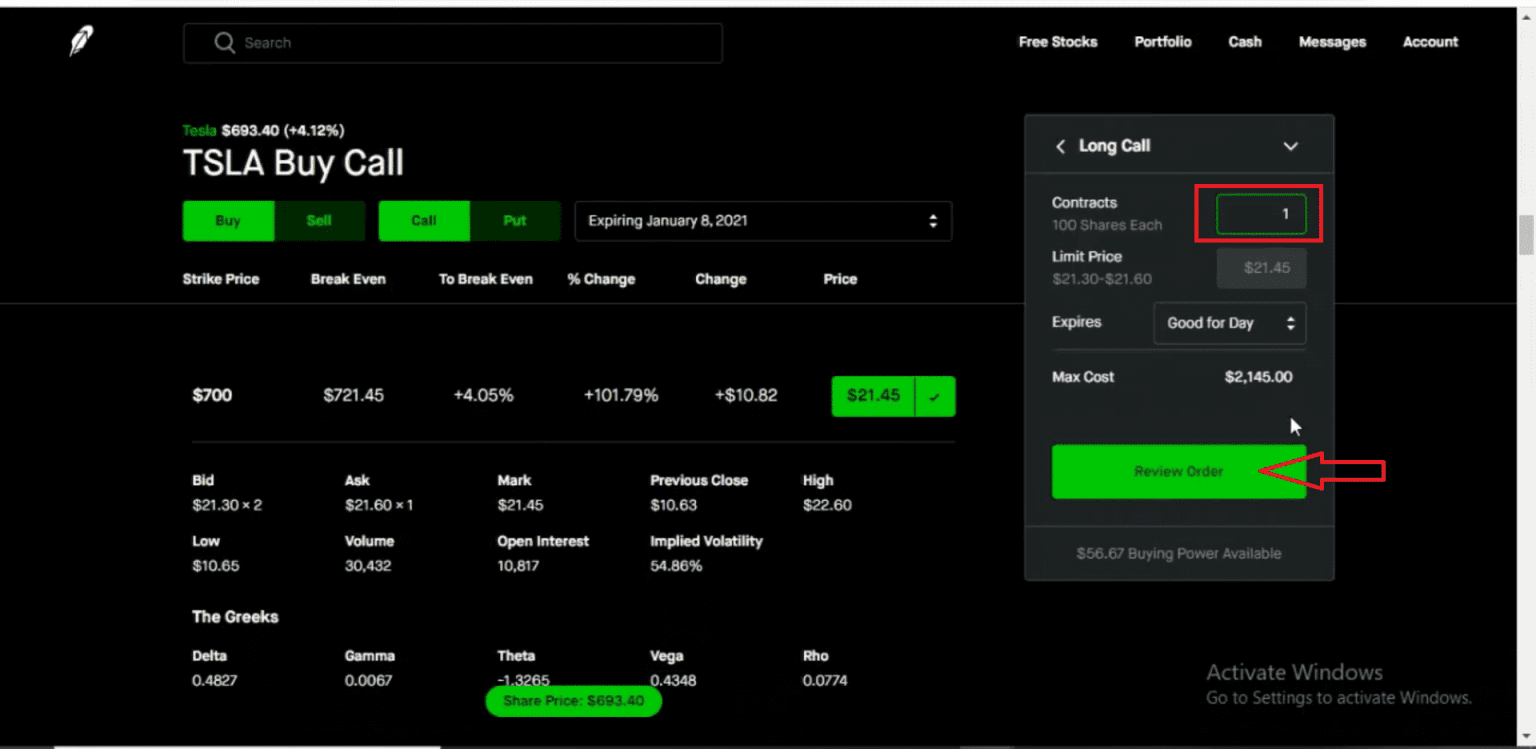Screen dimensions: 1536x749
Task: Click The Greeks section heading
Action: pos(235,617)
